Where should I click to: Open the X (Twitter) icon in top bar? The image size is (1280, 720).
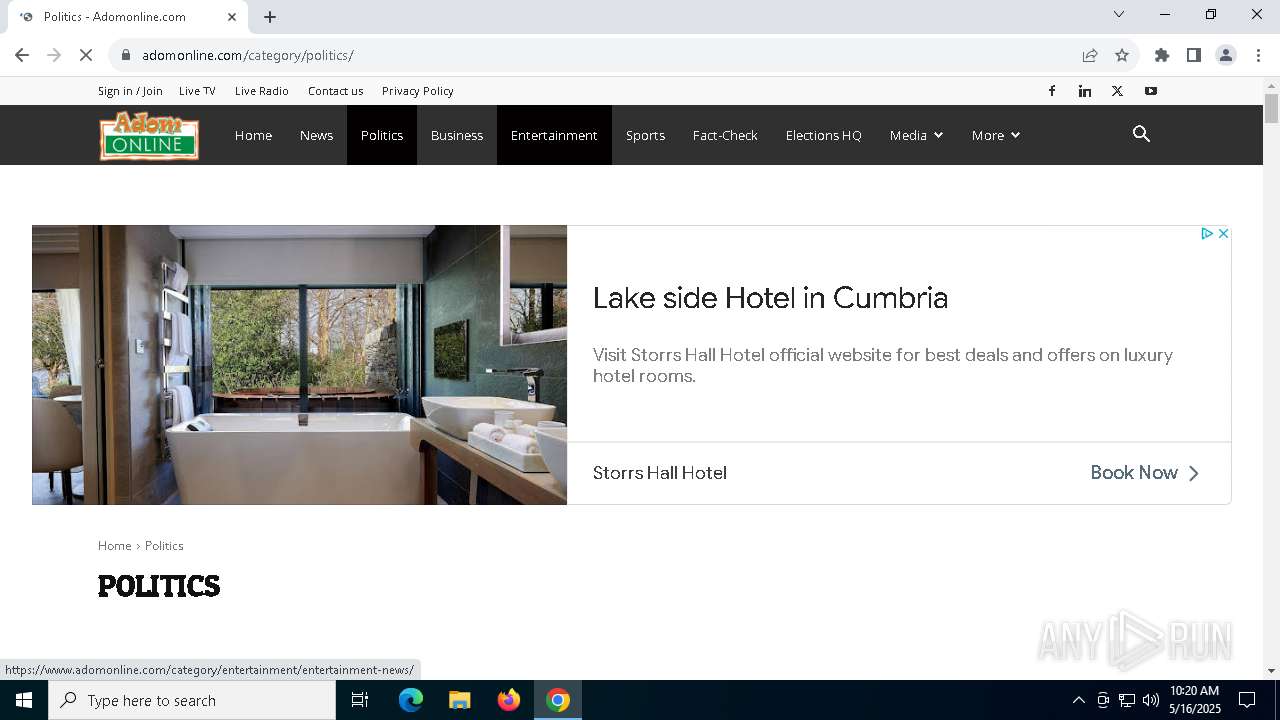[x=1118, y=91]
